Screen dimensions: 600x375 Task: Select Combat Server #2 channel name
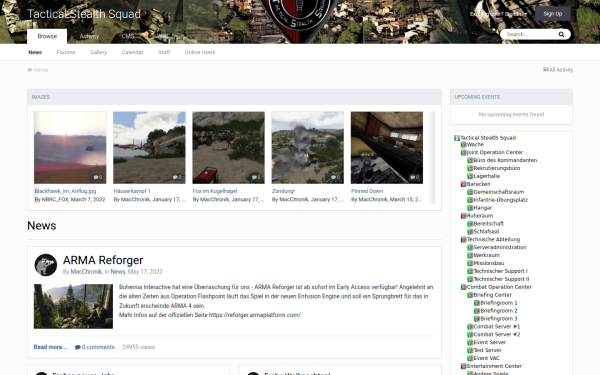[x=497, y=334]
